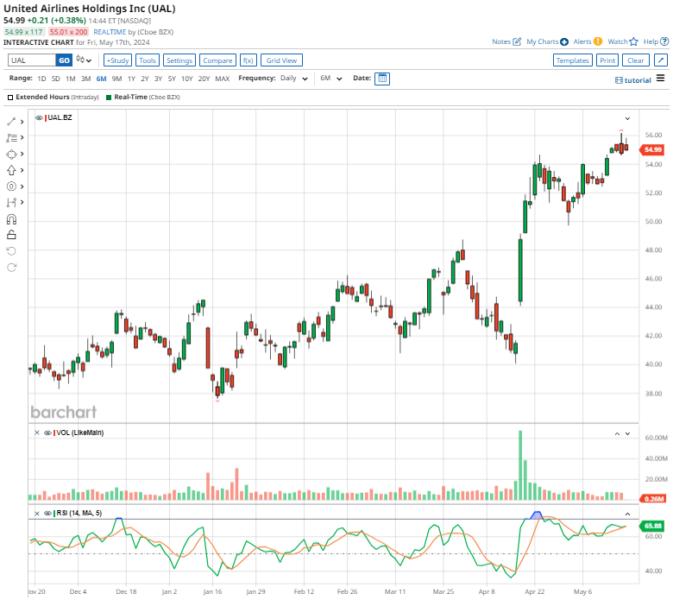Viewport: 673px width, 600px height.
Task: Open the text annotation tool
Action: (11, 138)
